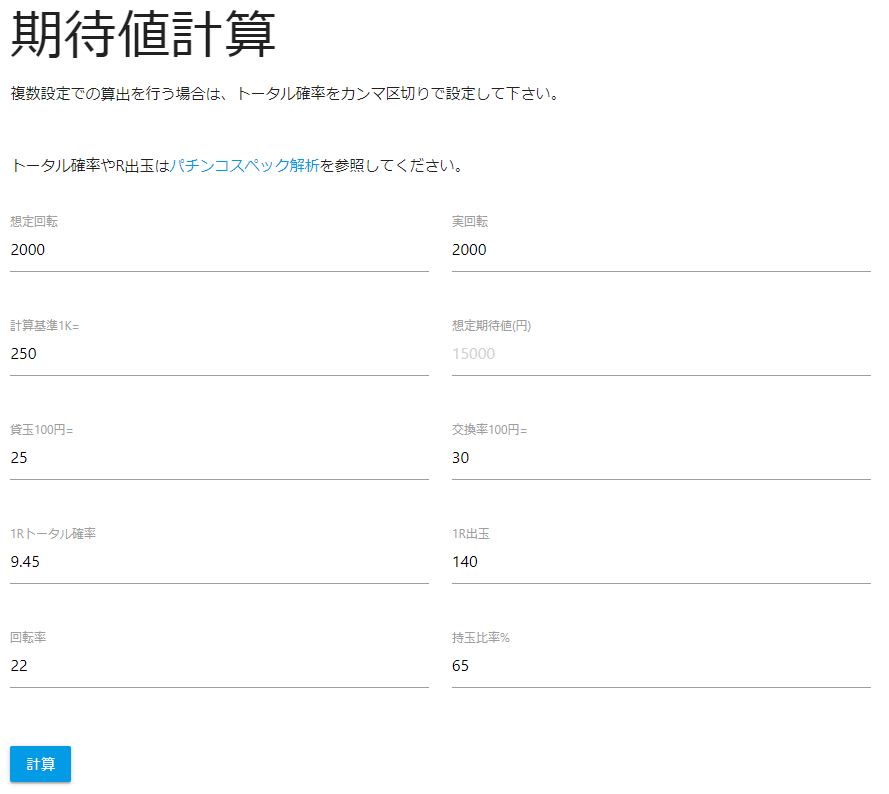Select the 計算基準1K= field with 250
This screenshot has height=794, width=889.
pyautogui.click(x=219, y=354)
